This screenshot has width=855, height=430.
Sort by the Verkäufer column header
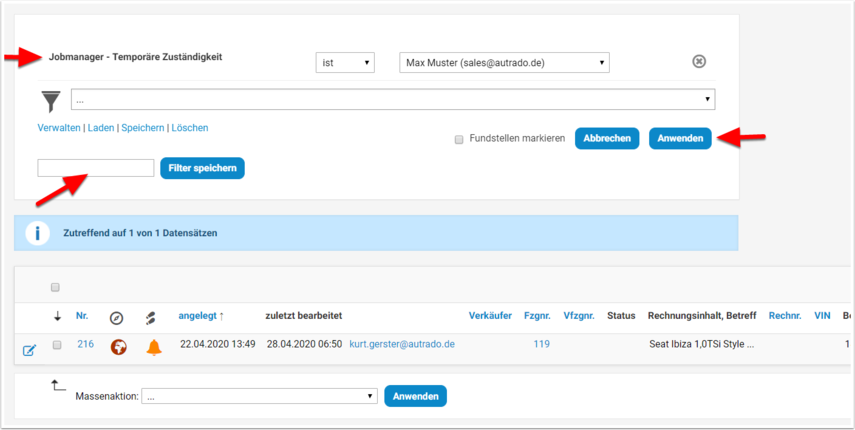490,316
